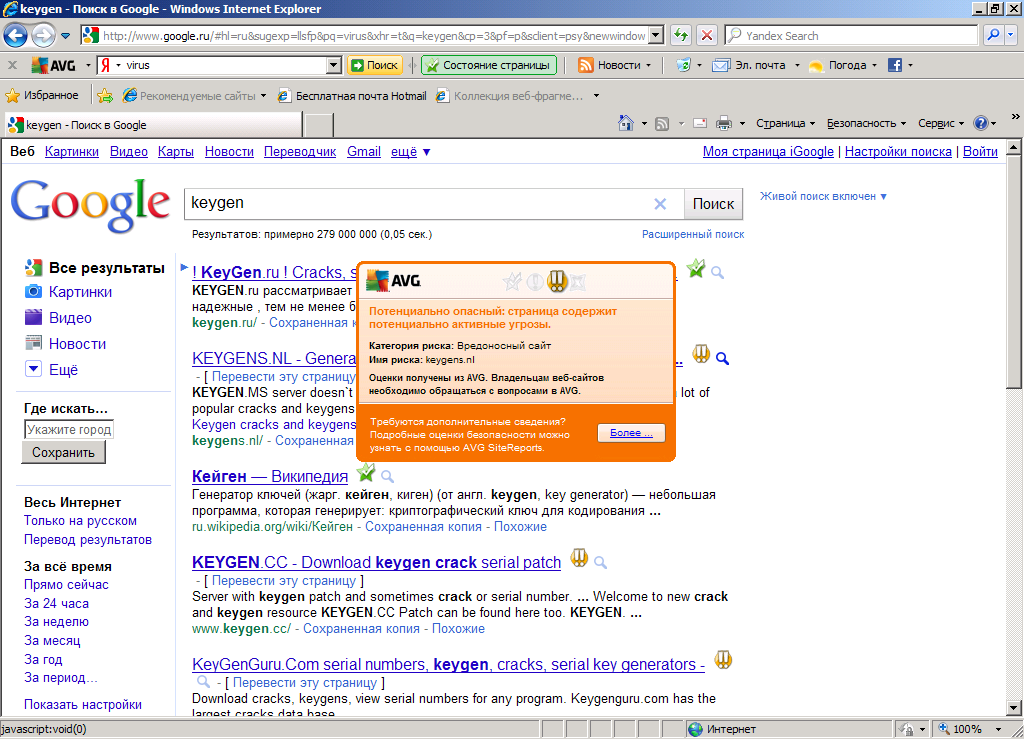Open the AVG search field dropdown
The height and width of the screenshot is (740, 1024).
pos(334,65)
